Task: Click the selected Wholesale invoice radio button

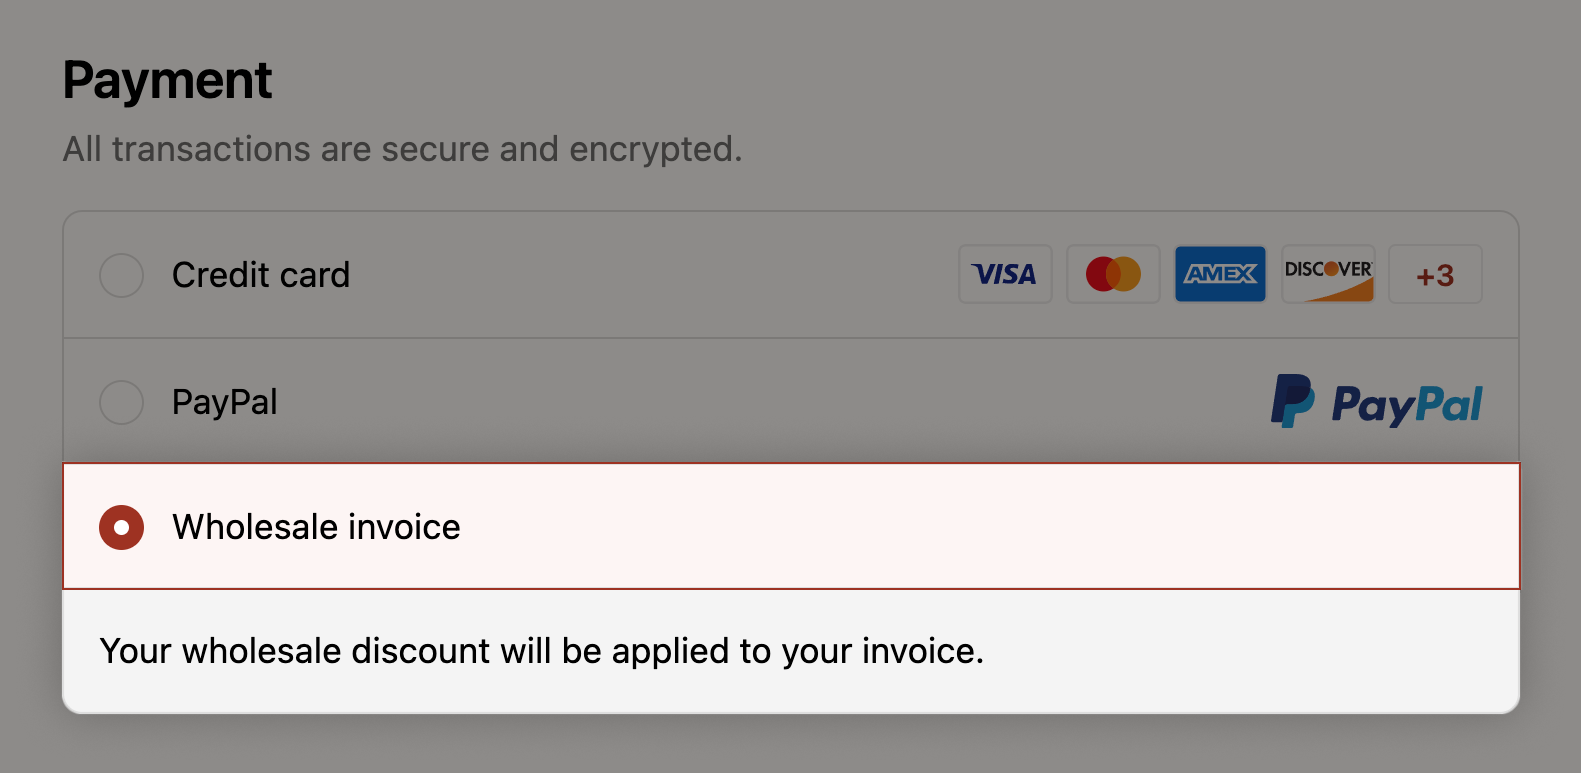Action: [121, 527]
